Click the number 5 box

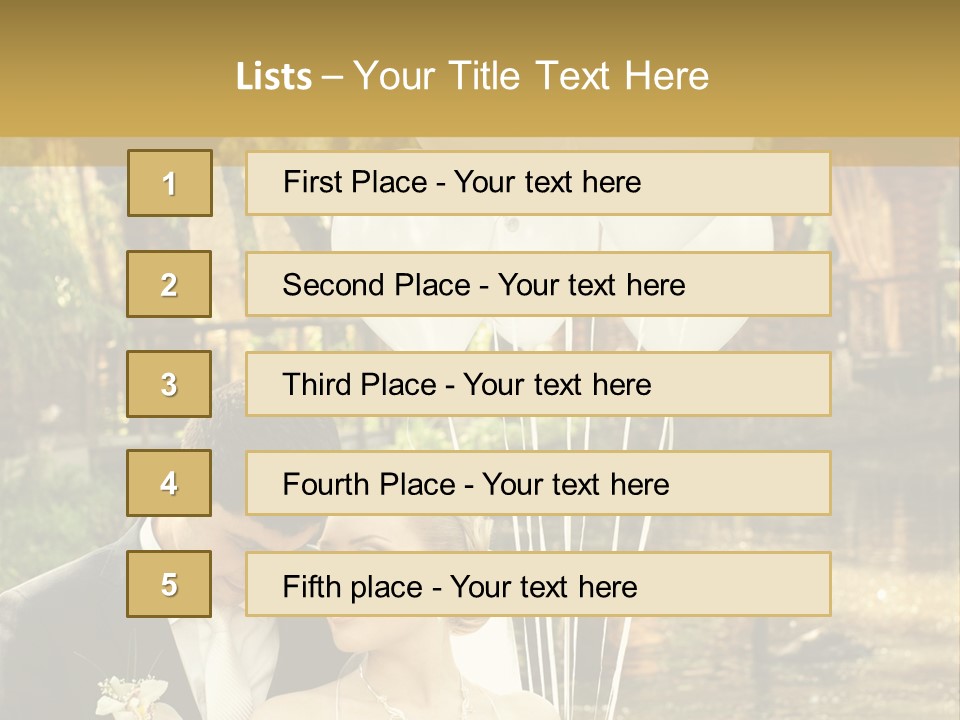tap(170, 584)
